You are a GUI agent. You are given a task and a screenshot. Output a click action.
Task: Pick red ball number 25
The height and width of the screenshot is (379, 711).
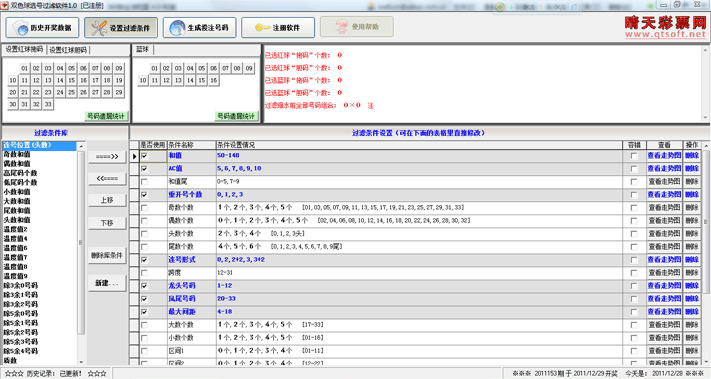pos(72,92)
